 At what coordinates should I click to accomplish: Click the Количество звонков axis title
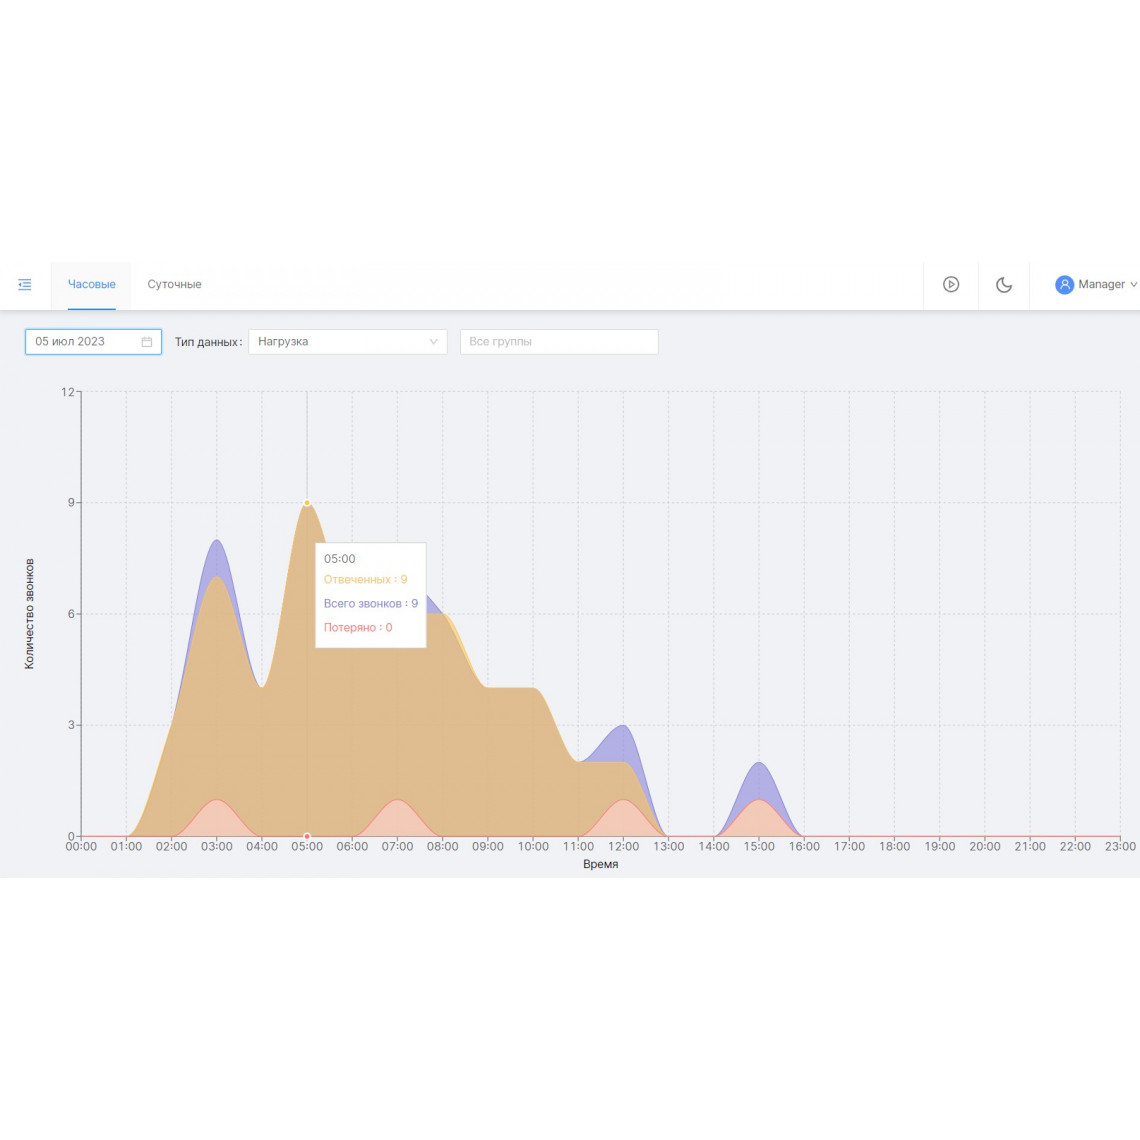pos(29,614)
